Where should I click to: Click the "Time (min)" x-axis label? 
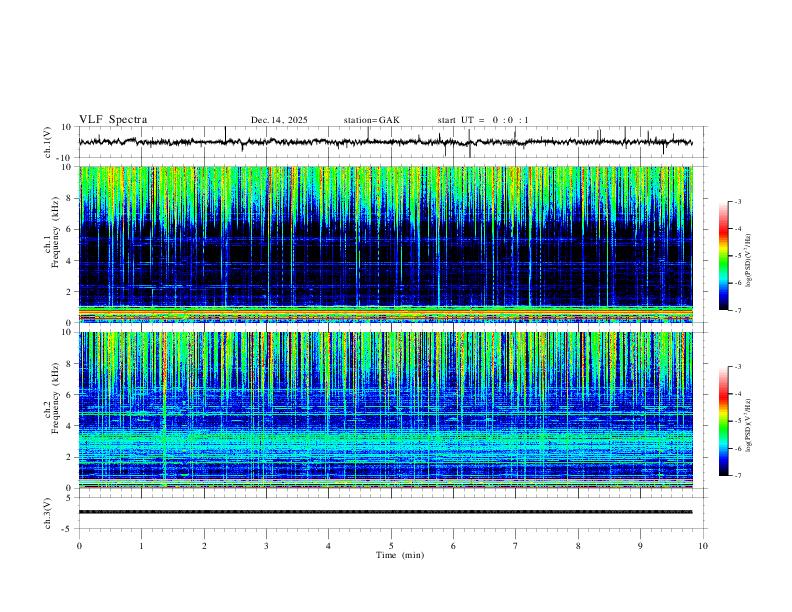click(x=400, y=555)
